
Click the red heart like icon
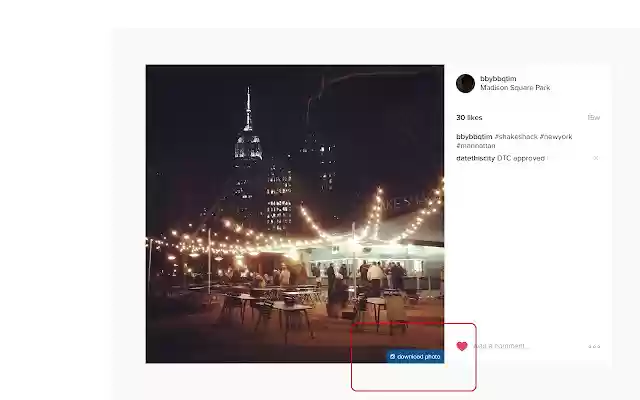coord(462,346)
